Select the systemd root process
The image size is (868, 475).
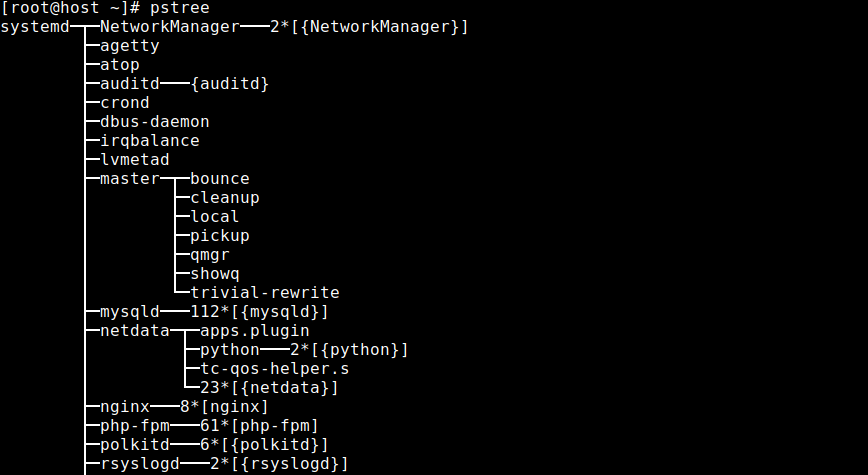pos(35,27)
